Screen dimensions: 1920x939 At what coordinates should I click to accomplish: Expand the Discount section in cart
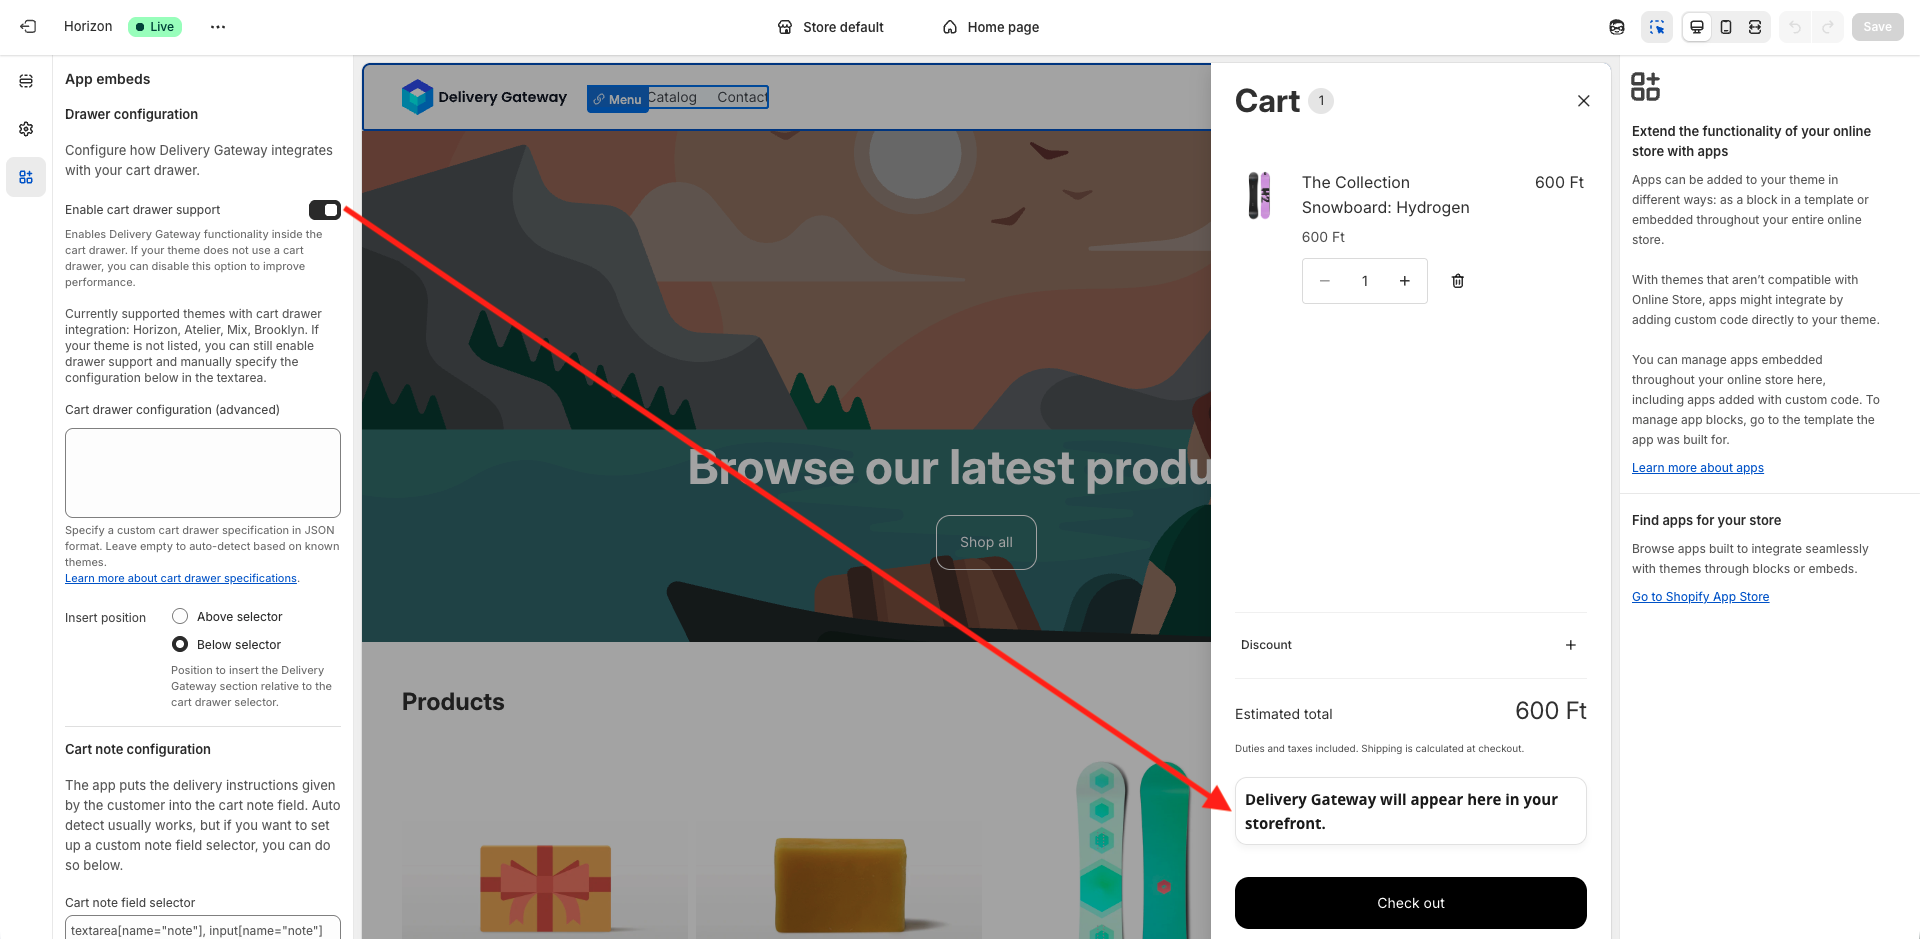coord(1570,645)
